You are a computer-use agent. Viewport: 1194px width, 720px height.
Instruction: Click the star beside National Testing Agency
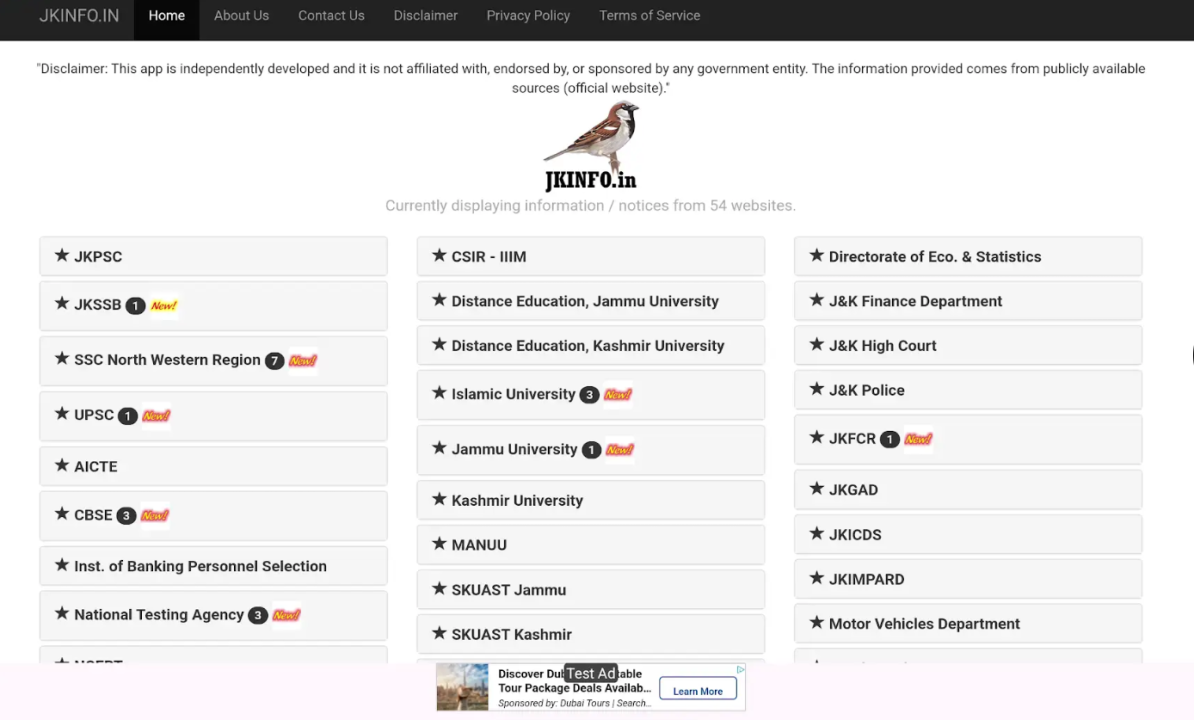click(62, 613)
